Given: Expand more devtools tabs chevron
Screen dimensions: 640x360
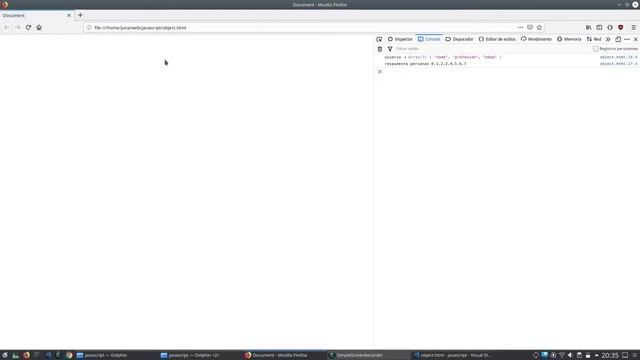Looking at the screenshot, I should point(608,39).
